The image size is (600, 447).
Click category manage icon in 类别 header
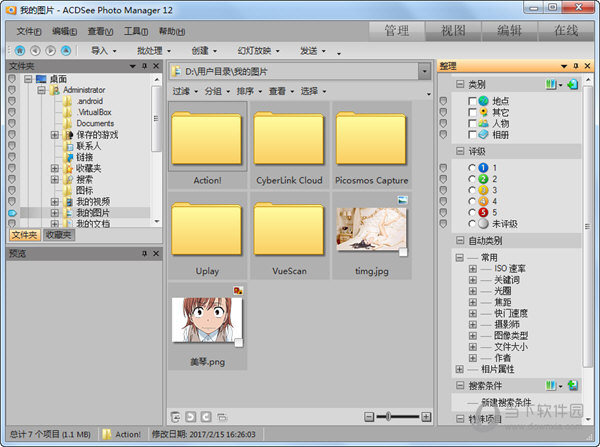pyautogui.click(x=551, y=84)
